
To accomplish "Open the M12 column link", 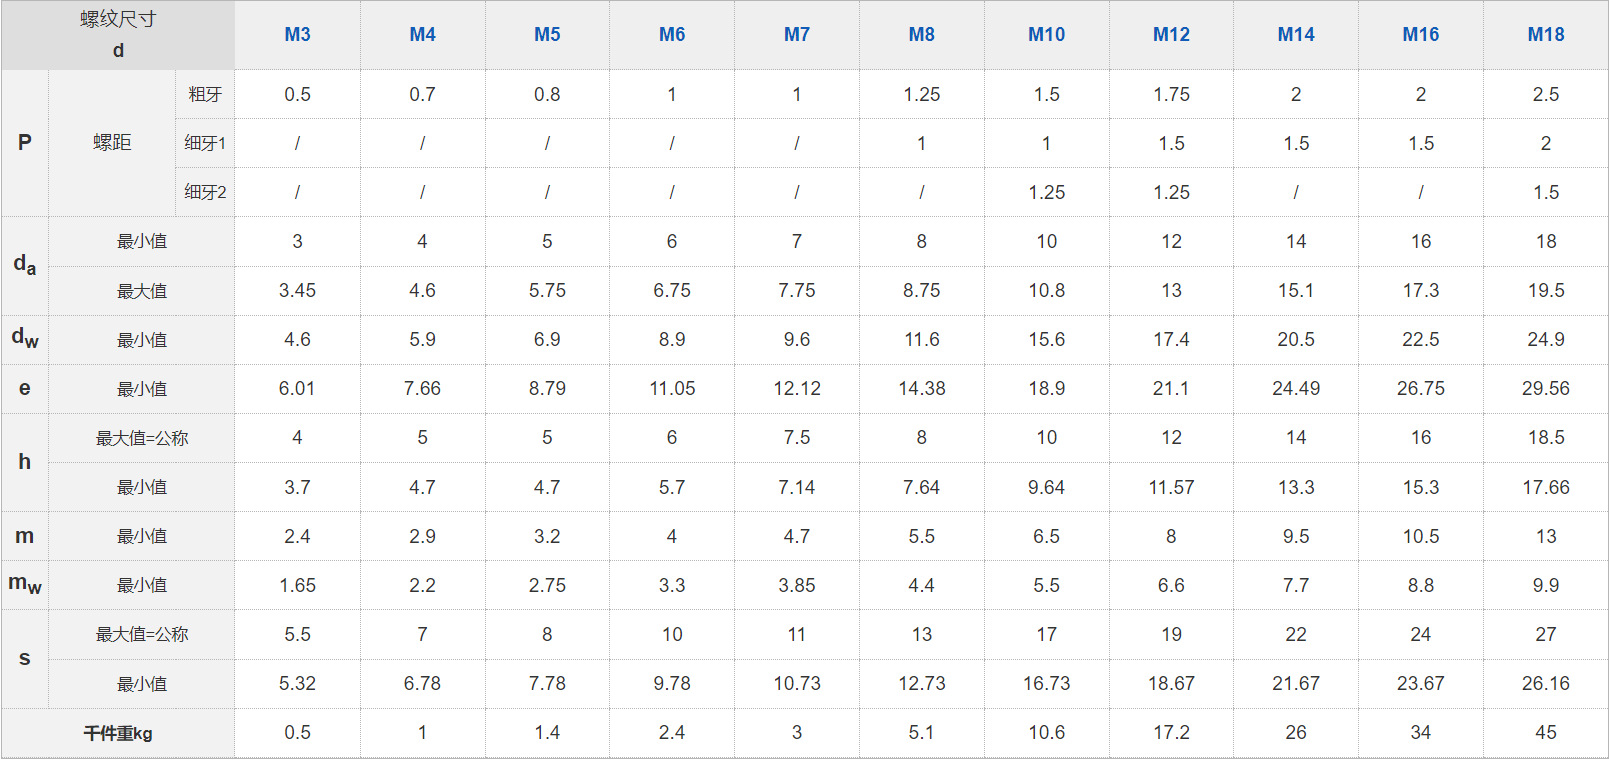I will point(1171,34).
